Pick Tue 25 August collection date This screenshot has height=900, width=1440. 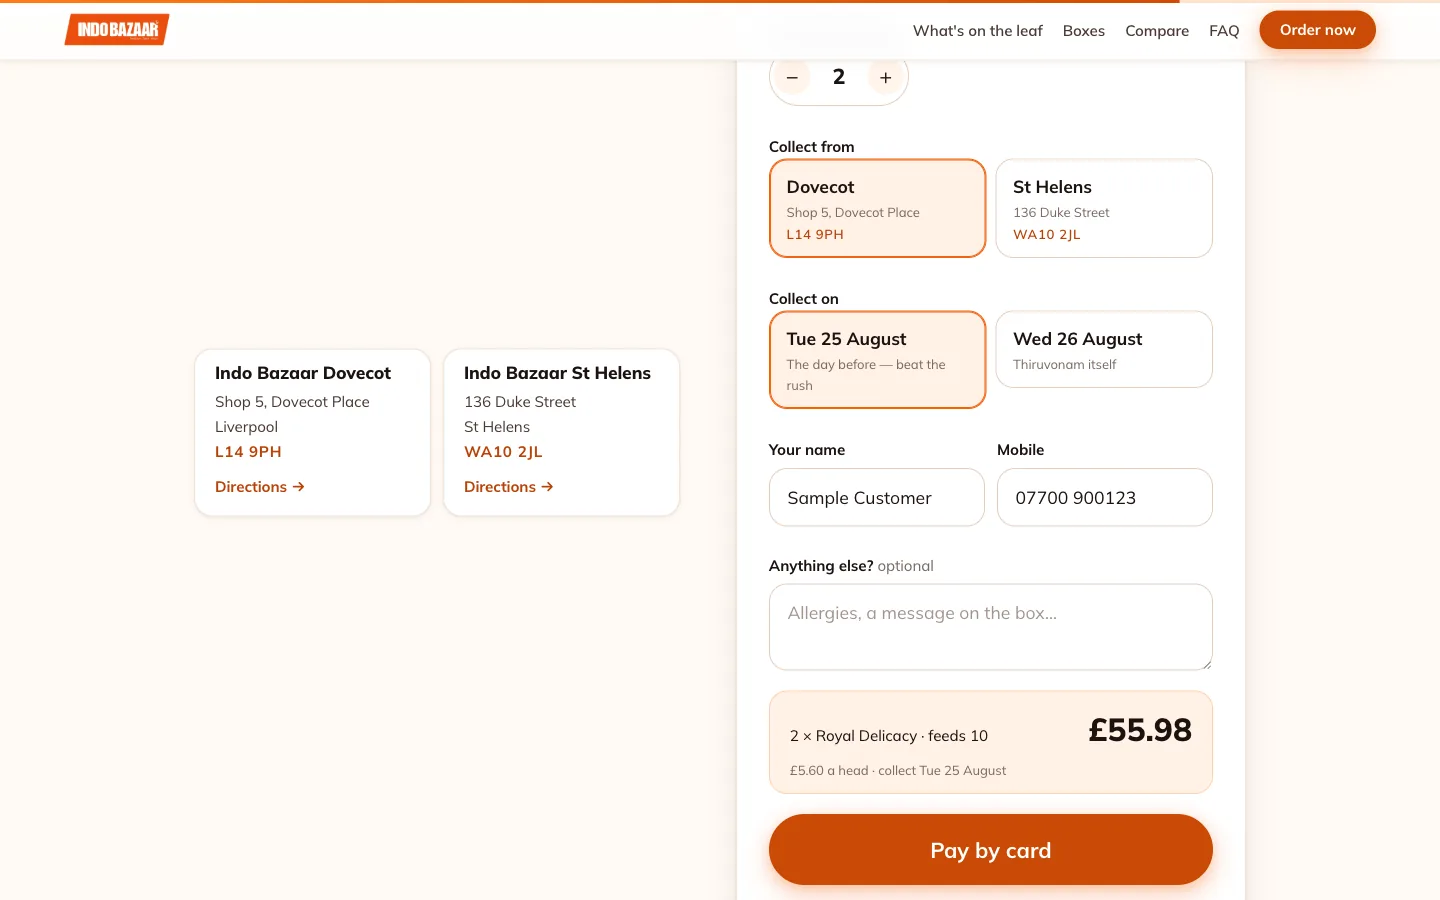[x=877, y=360]
